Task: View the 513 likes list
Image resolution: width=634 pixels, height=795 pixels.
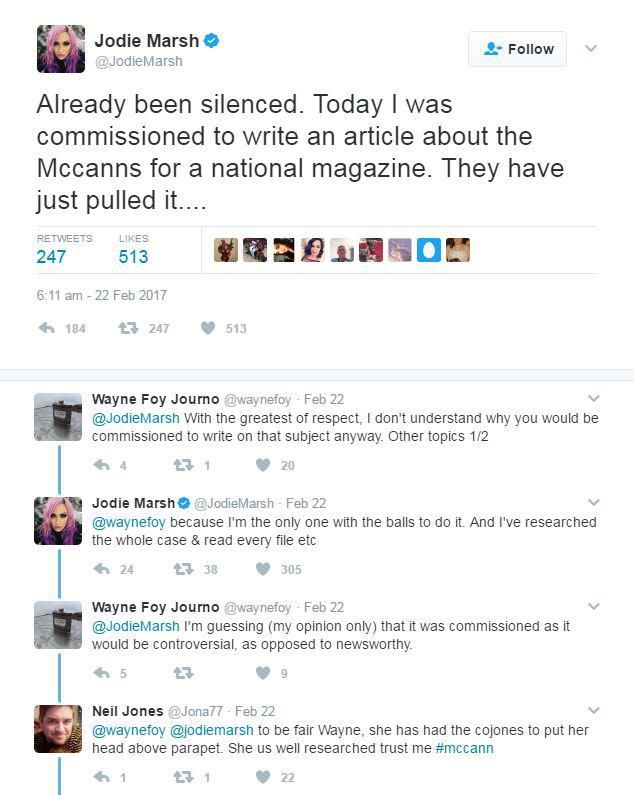Action: (133, 256)
